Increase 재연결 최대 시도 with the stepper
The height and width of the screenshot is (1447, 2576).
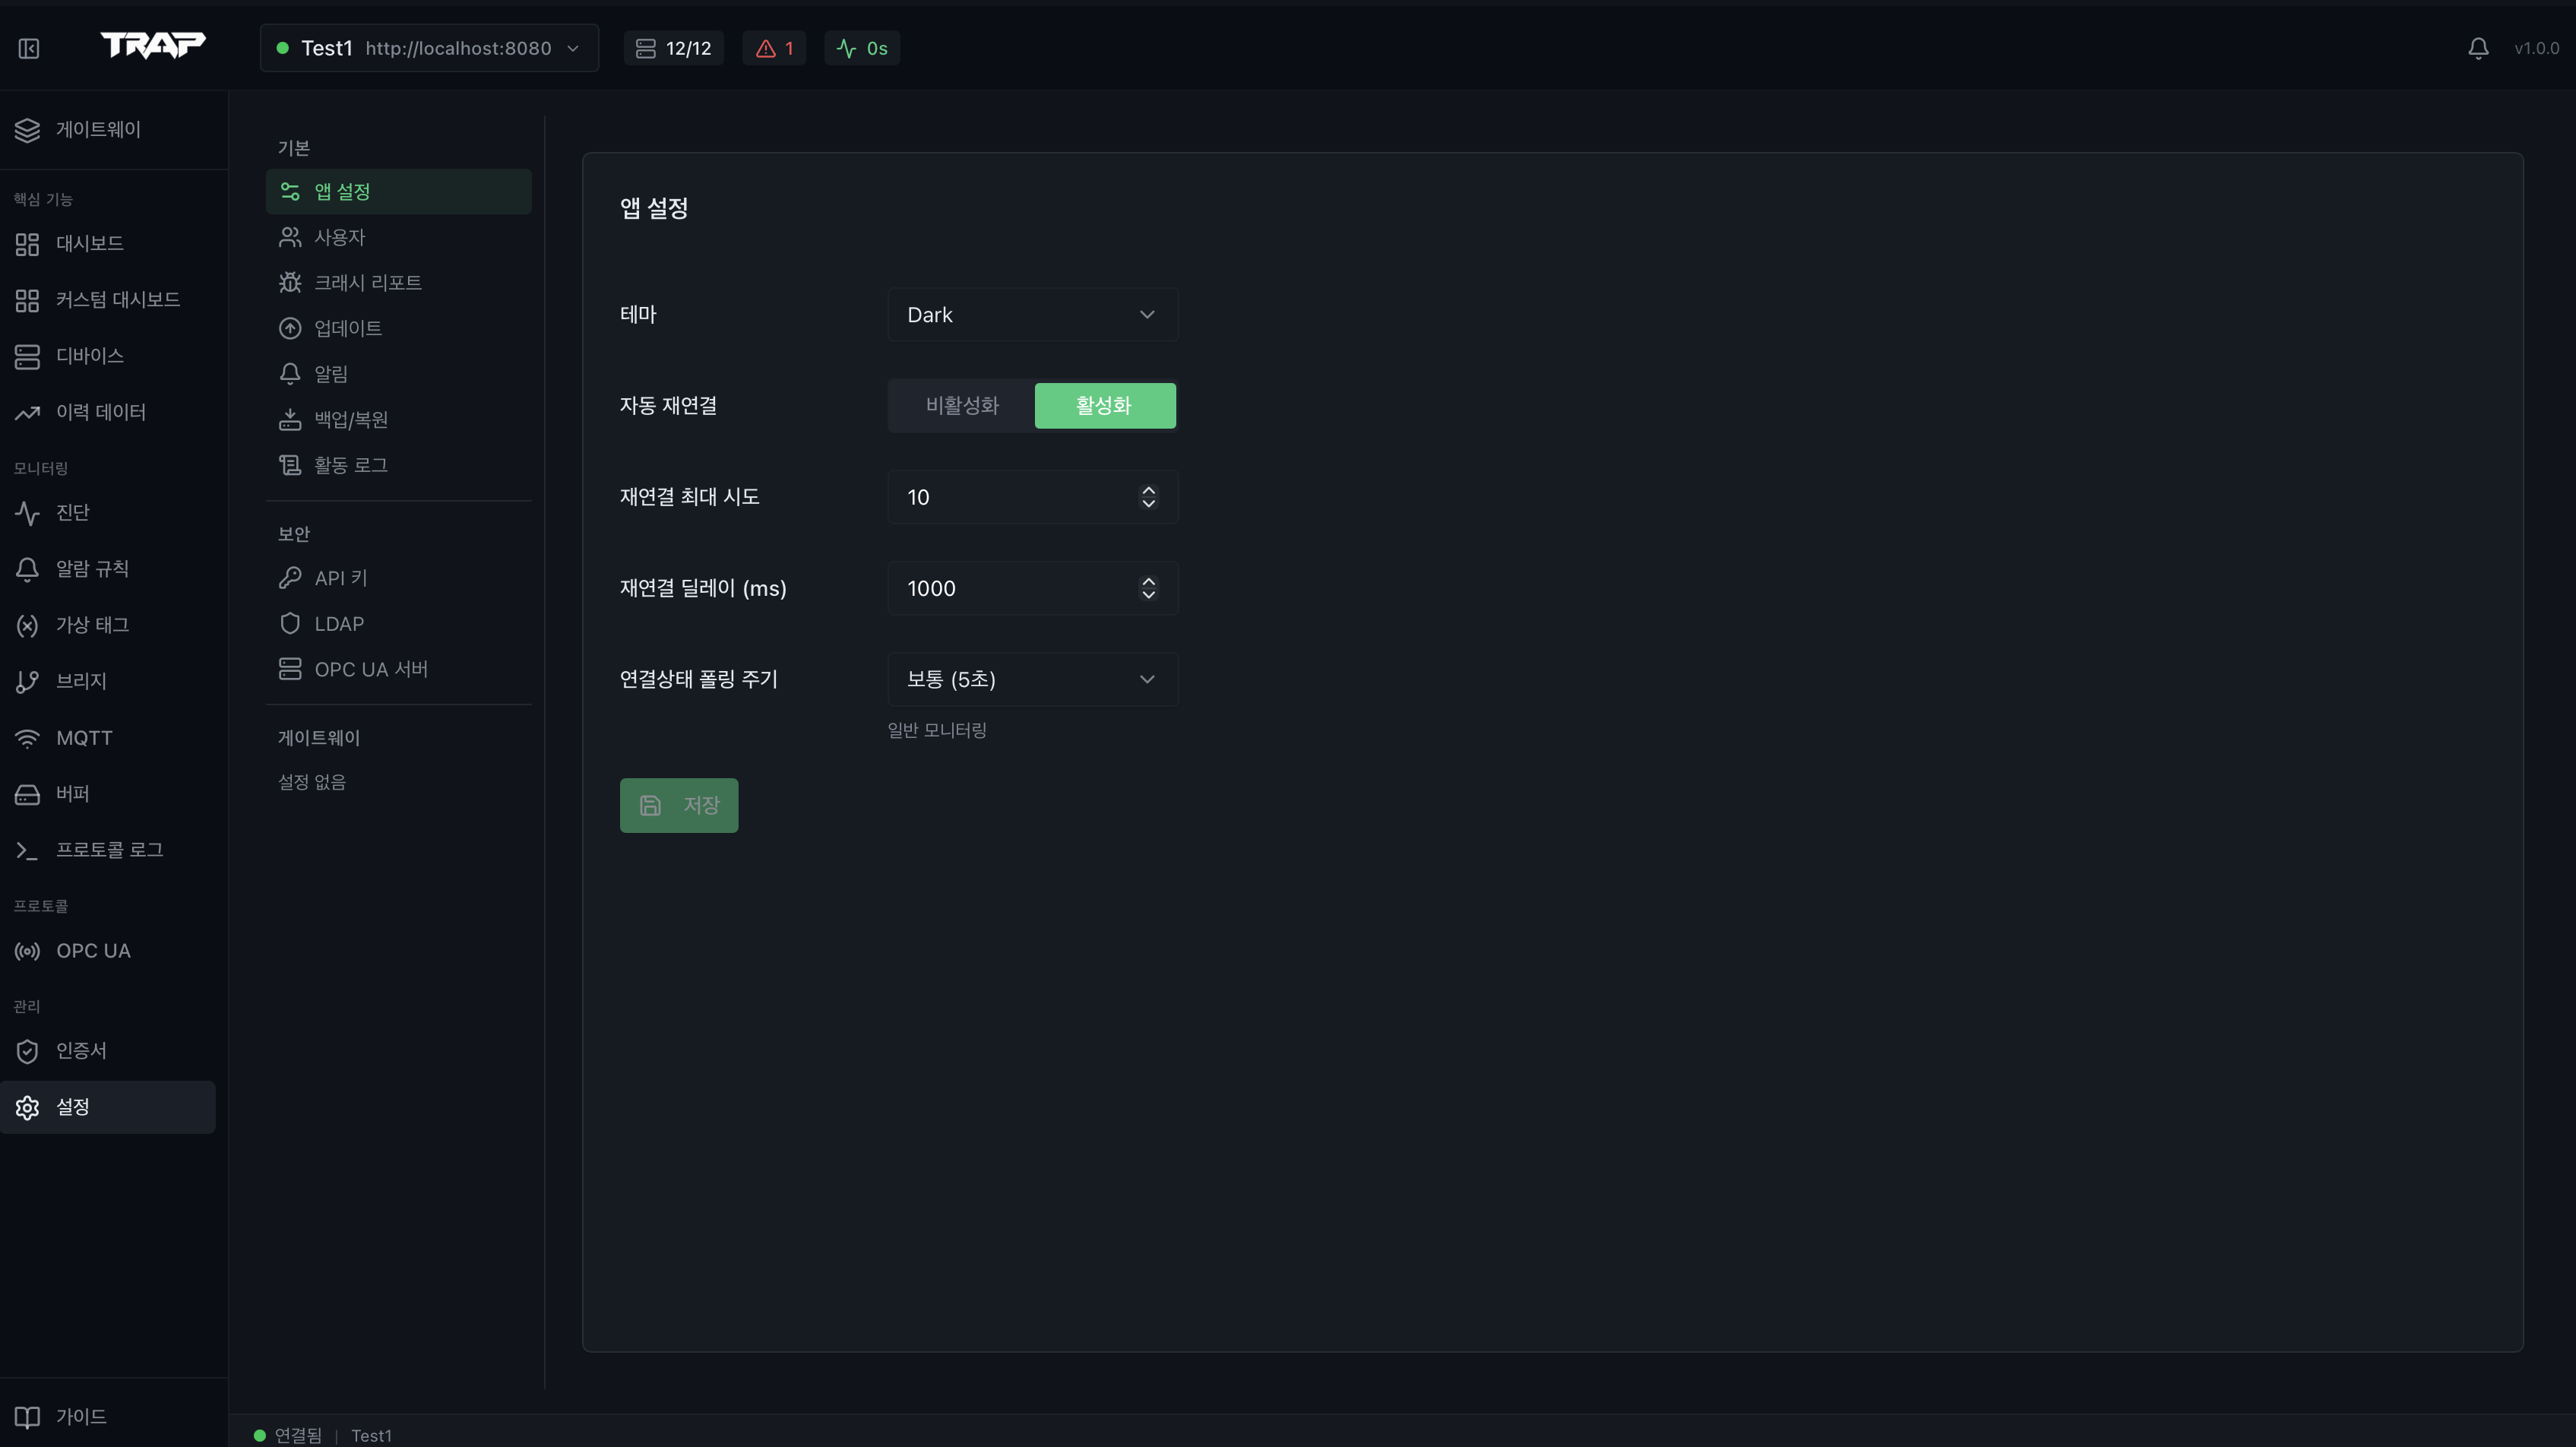click(x=1148, y=490)
